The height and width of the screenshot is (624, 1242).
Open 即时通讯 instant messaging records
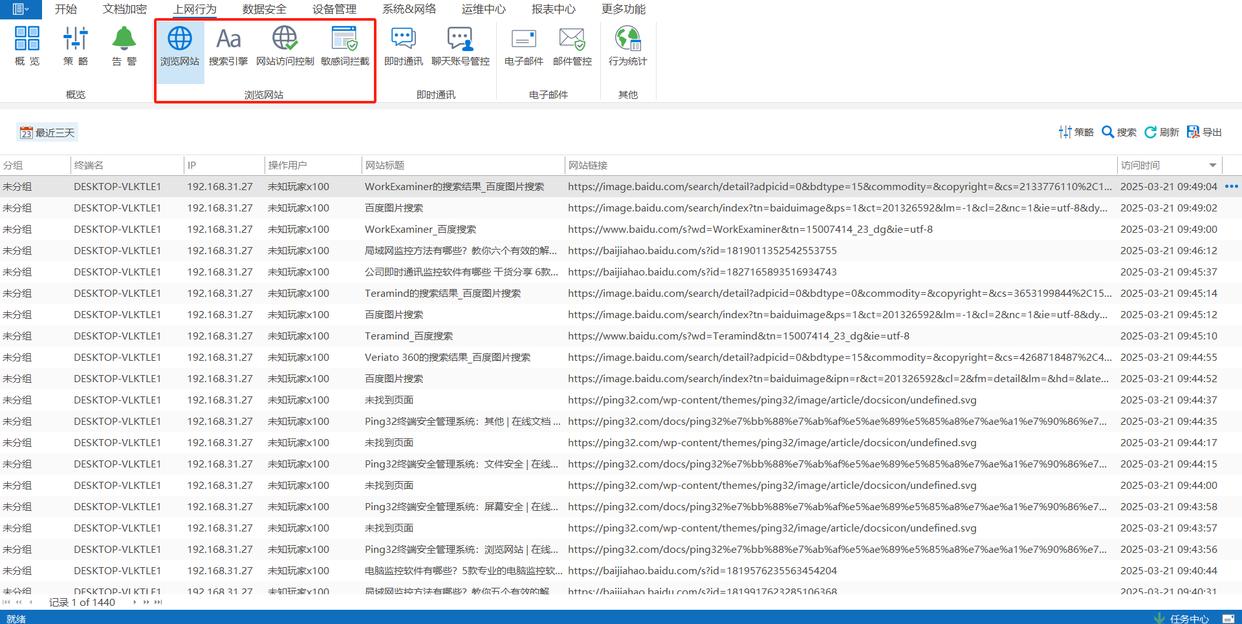pos(403,46)
